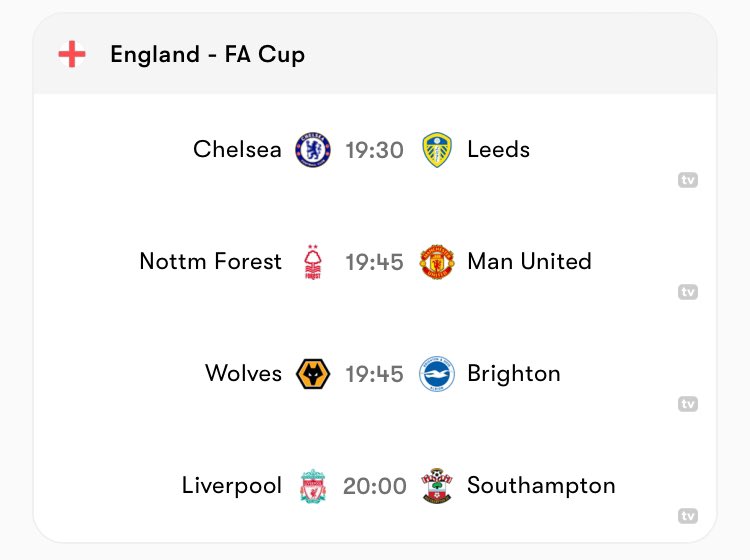Select the Southampton club crest
The height and width of the screenshot is (560, 750).
[x=437, y=486]
